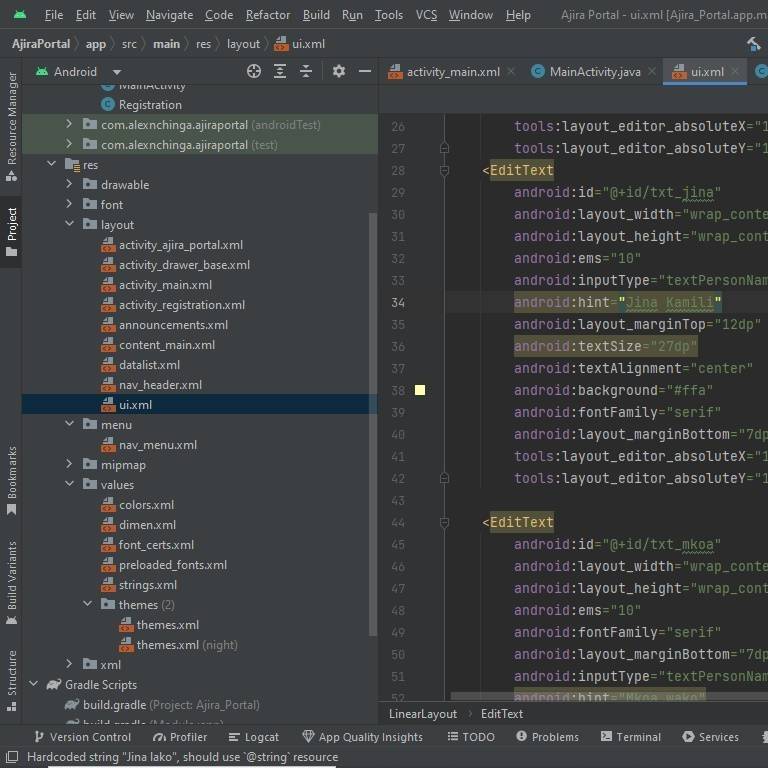This screenshot has height=768, width=768.
Task: Click the Android Studio logo icon
Action: tap(20, 15)
